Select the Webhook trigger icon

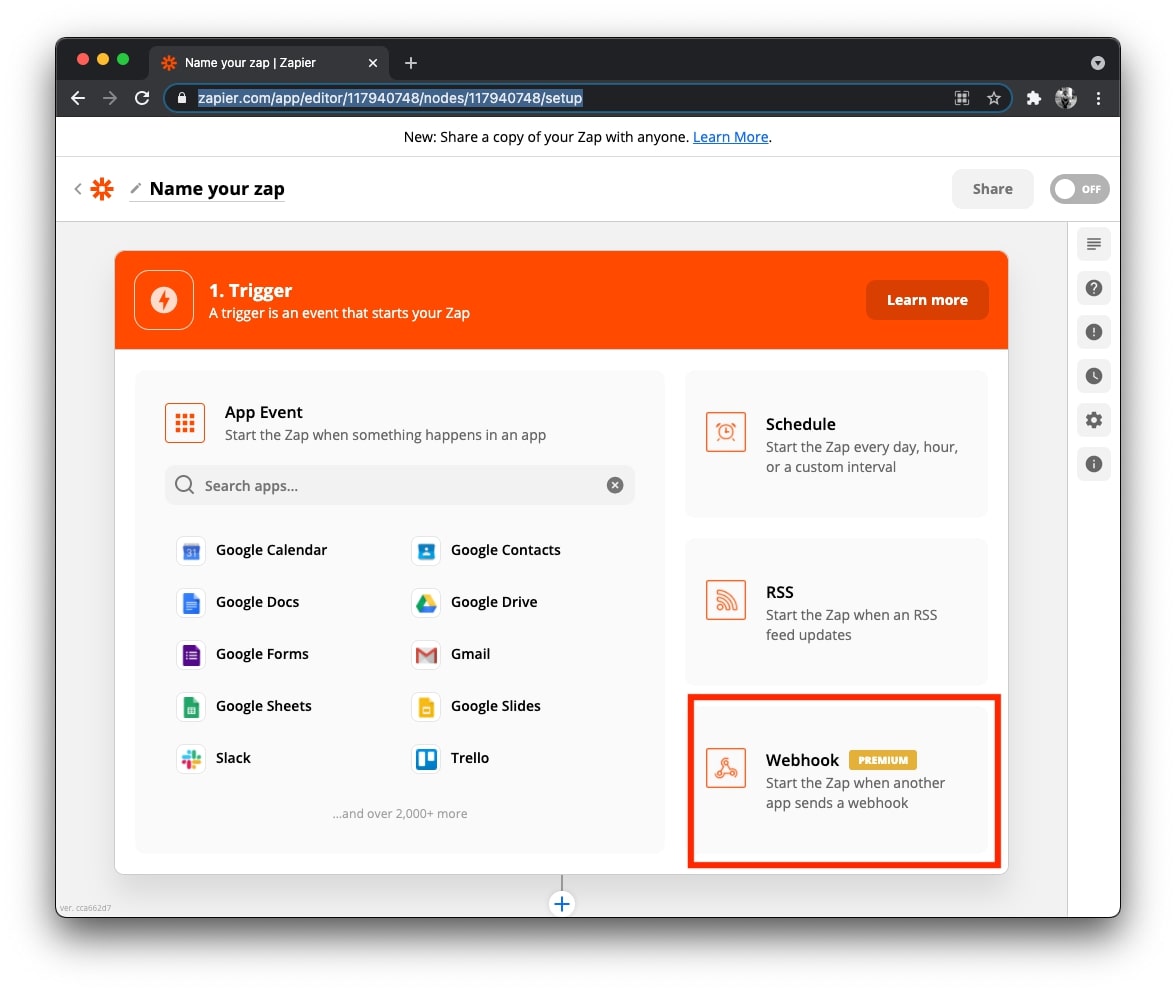pyautogui.click(x=725, y=767)
